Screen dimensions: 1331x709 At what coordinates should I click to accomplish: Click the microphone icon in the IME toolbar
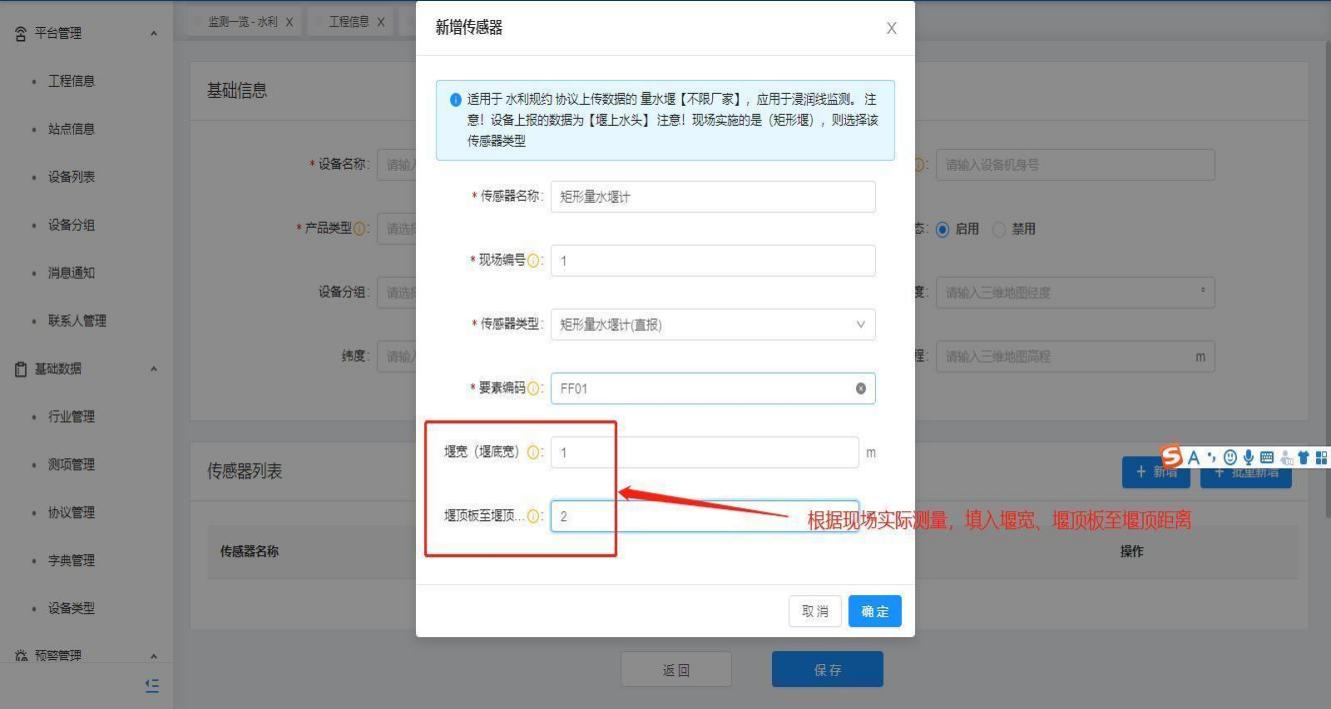pyautogui.click(x=1248, y=457)
